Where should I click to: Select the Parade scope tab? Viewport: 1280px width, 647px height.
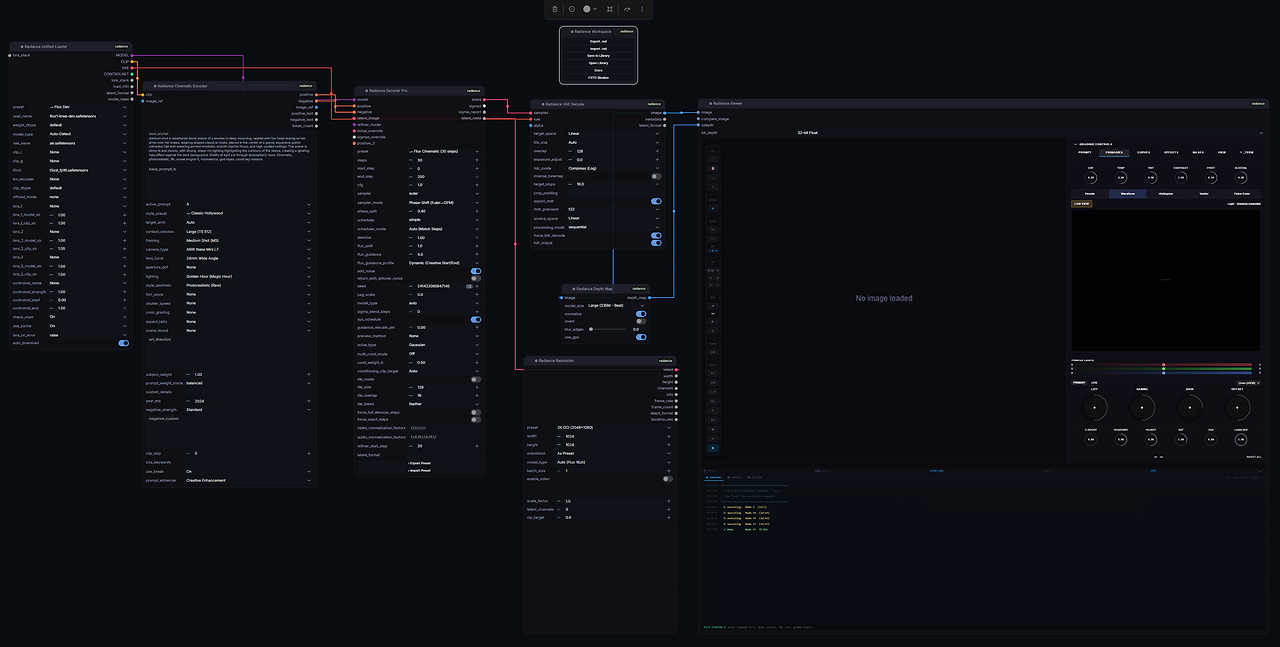pos(1089,193)
